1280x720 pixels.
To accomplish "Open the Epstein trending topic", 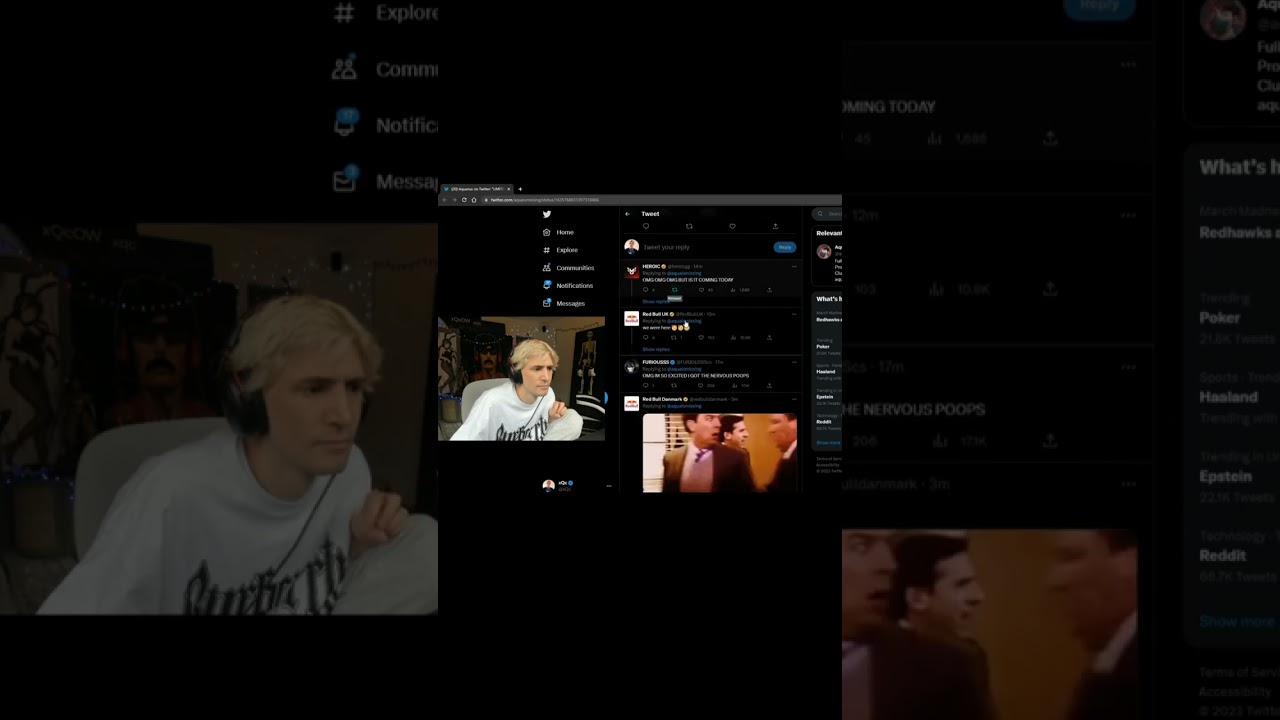I will click(x=828, y=397).
